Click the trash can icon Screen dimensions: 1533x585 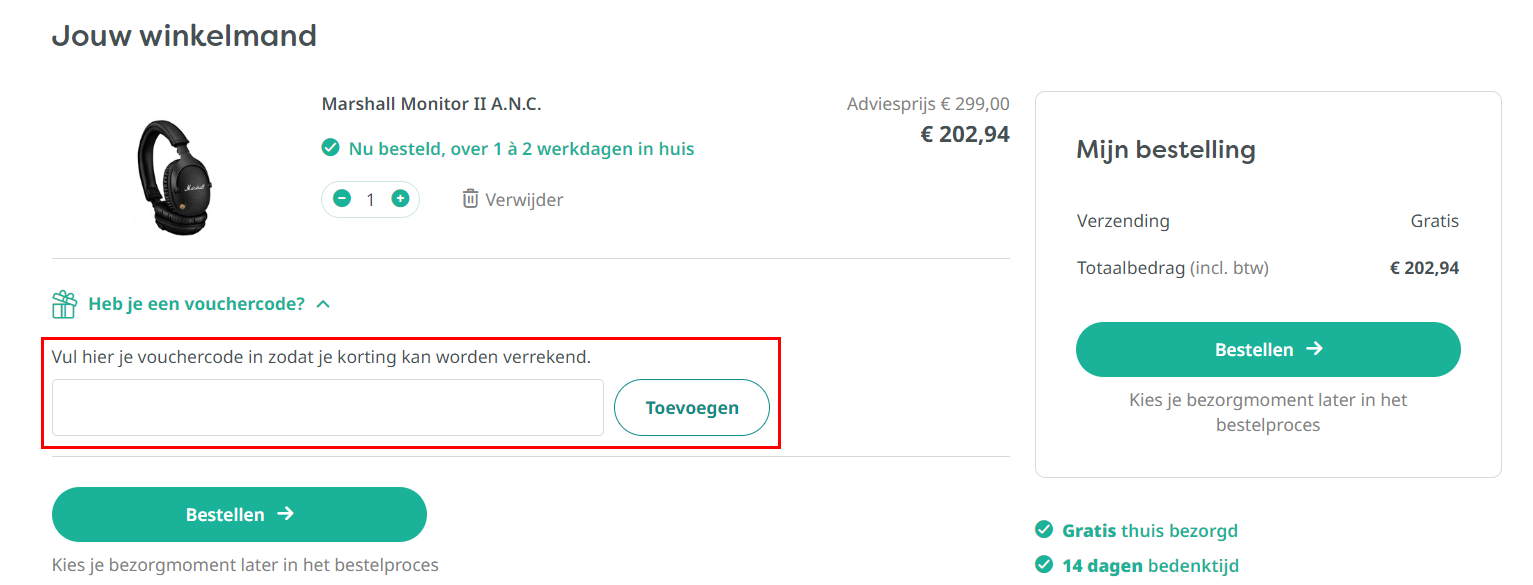pyautogui.click(x=470, y=199)
